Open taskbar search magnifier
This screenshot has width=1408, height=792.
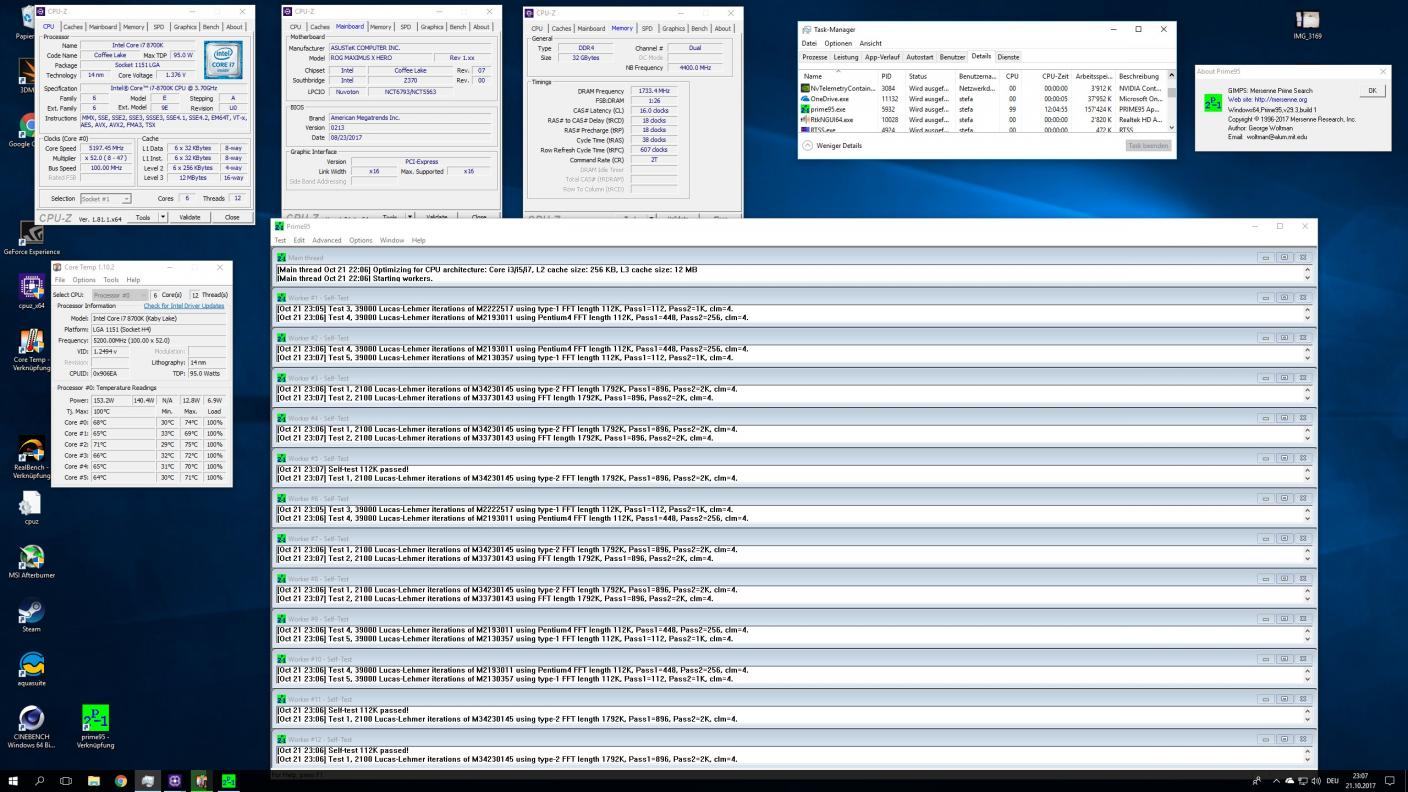click(40, 780)
